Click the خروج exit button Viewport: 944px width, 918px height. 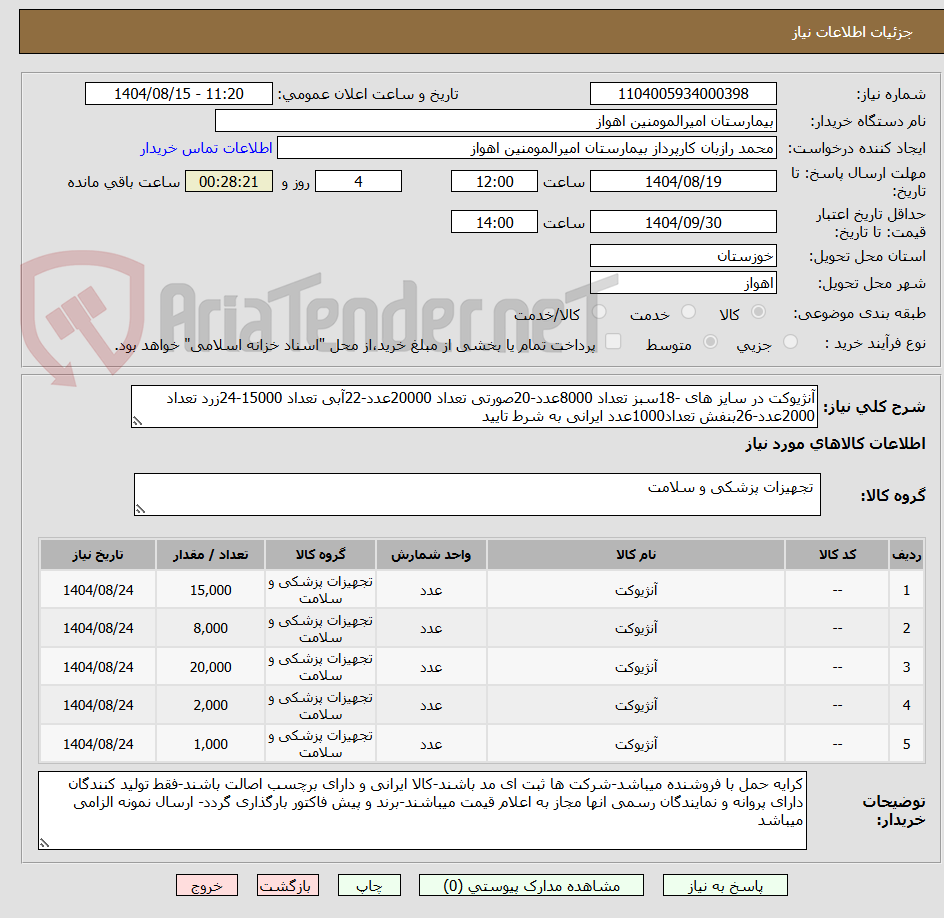click(x=207, y=885)
